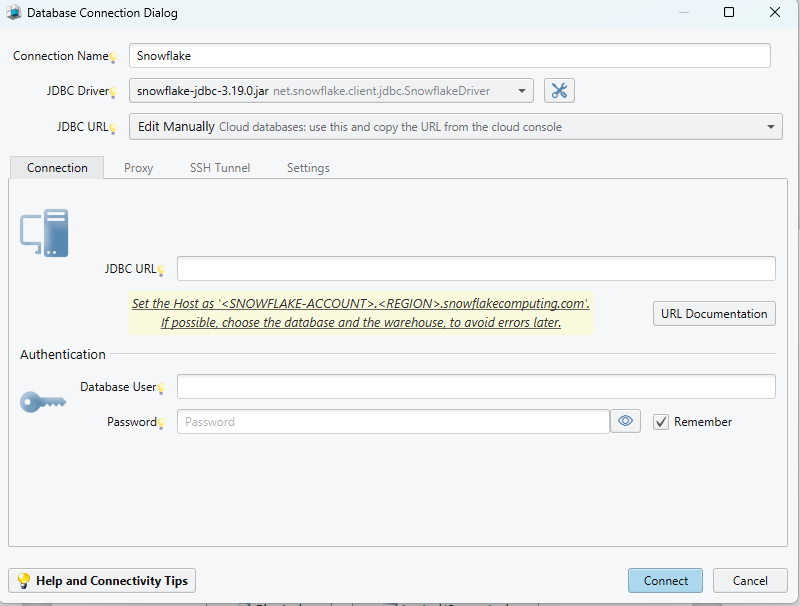Click hint lightbulb beside top JDBC URL dropdown
The image size is (800, 606).
pyautogui.click(x=113, y=128)
